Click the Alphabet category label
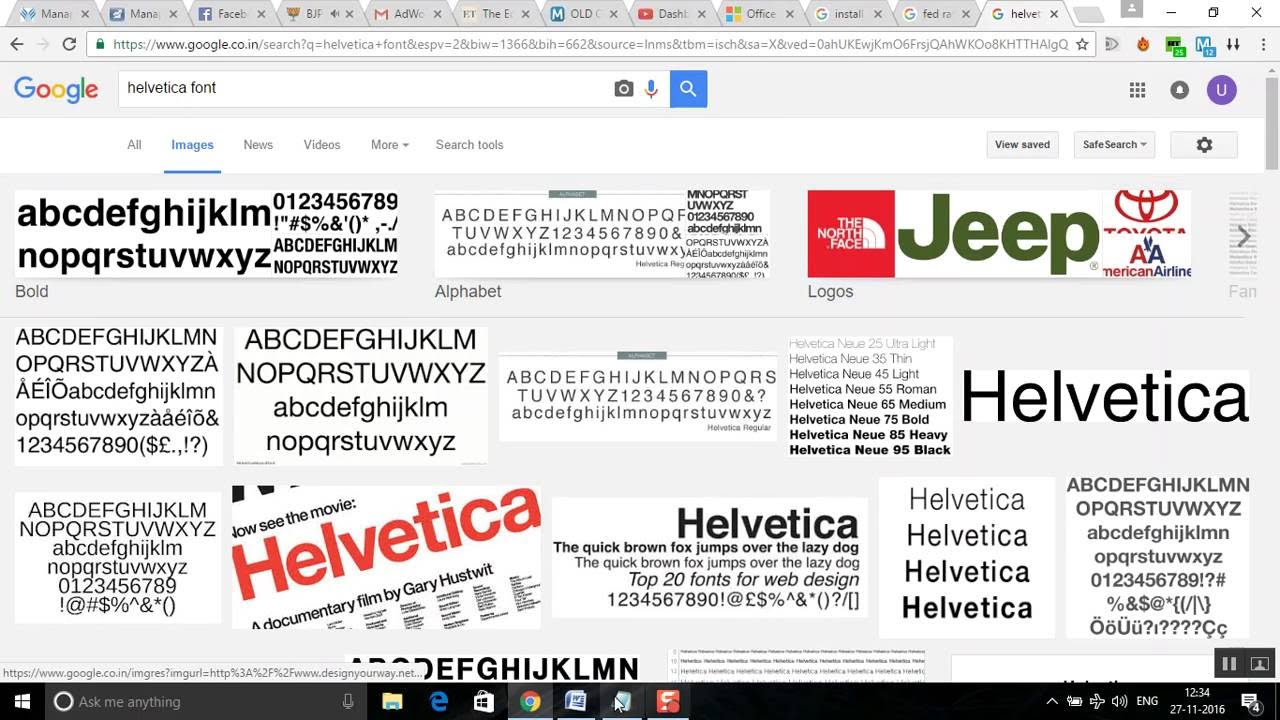 pos(468,291)
